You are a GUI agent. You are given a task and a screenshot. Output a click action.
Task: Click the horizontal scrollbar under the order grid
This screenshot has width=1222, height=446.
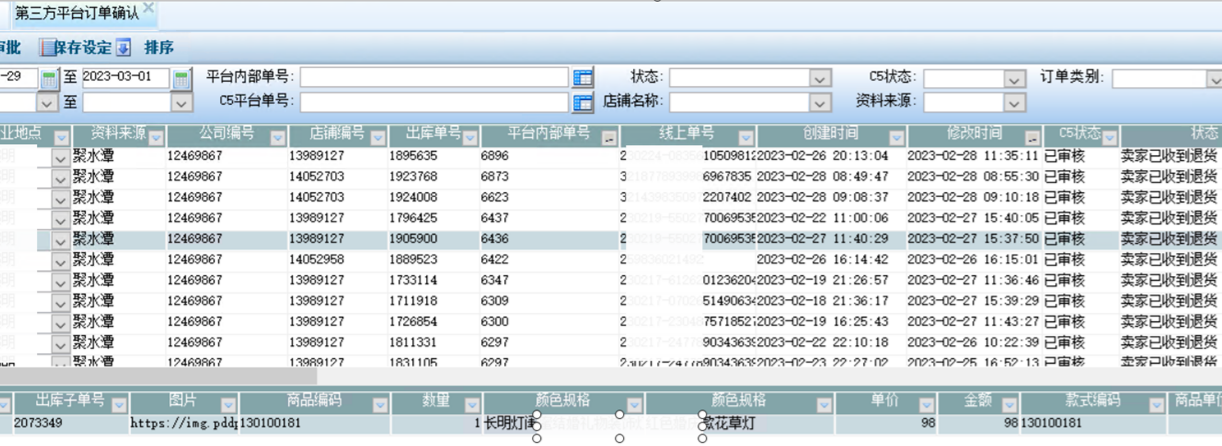(160, 376)
